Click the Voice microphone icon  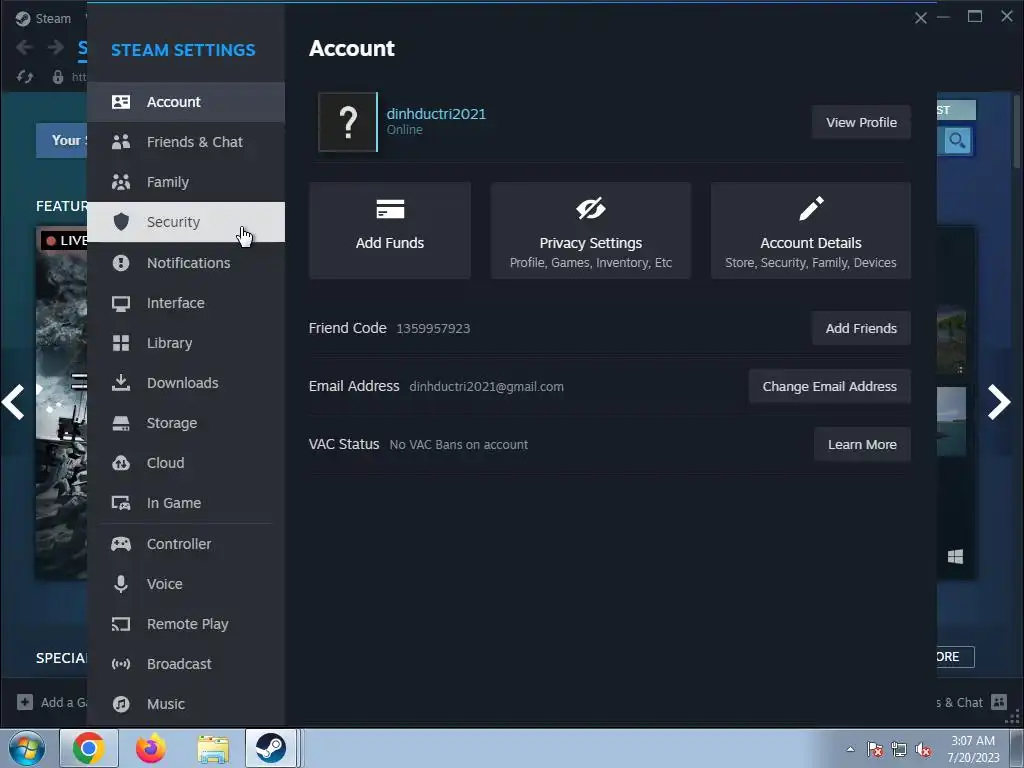coord(121,584)
